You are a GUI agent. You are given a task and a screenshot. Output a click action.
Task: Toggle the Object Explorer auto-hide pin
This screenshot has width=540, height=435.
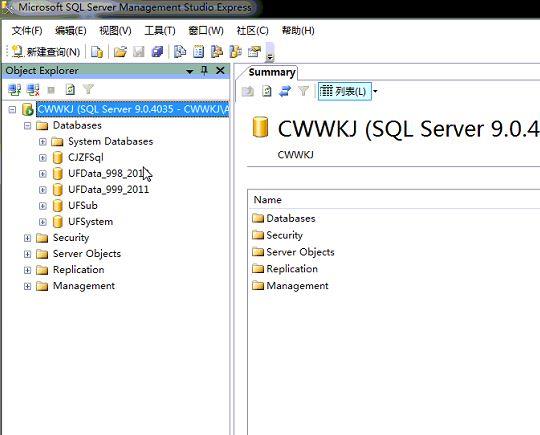point(204,71)
